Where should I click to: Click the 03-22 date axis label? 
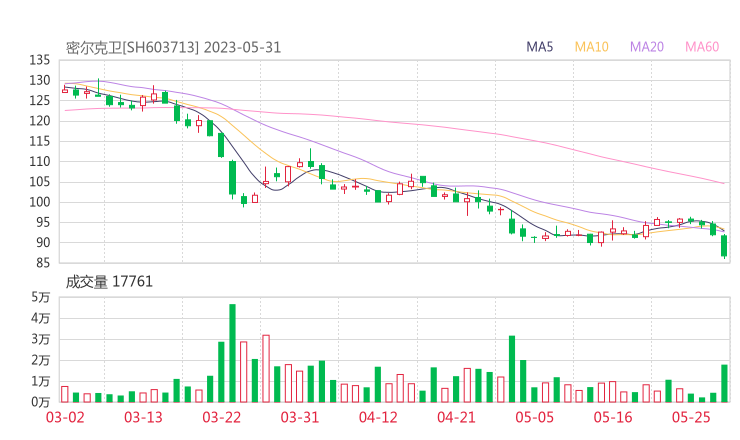click(222, 417)
